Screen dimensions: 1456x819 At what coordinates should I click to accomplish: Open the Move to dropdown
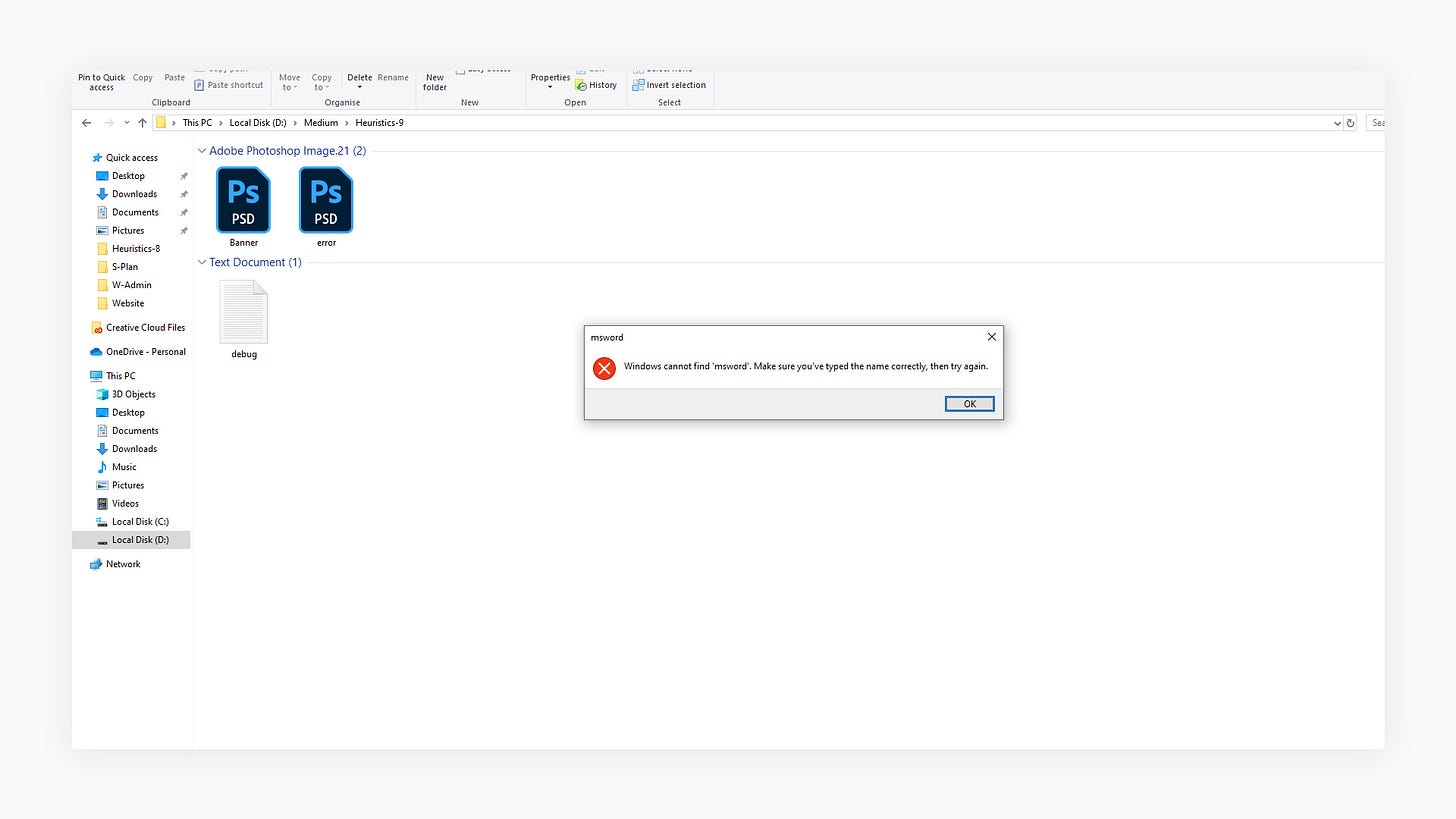(289, 82)
